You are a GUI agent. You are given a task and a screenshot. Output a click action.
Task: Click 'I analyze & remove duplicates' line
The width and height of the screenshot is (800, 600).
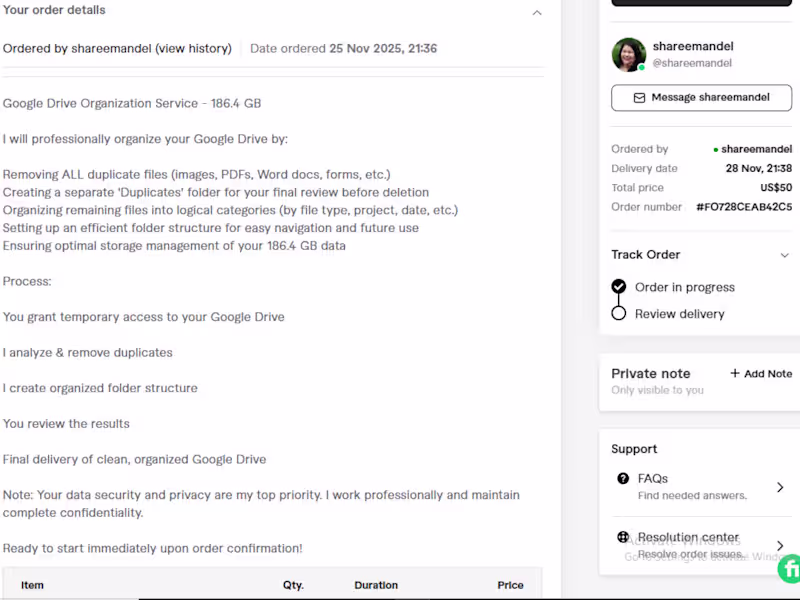coord(88,353)
